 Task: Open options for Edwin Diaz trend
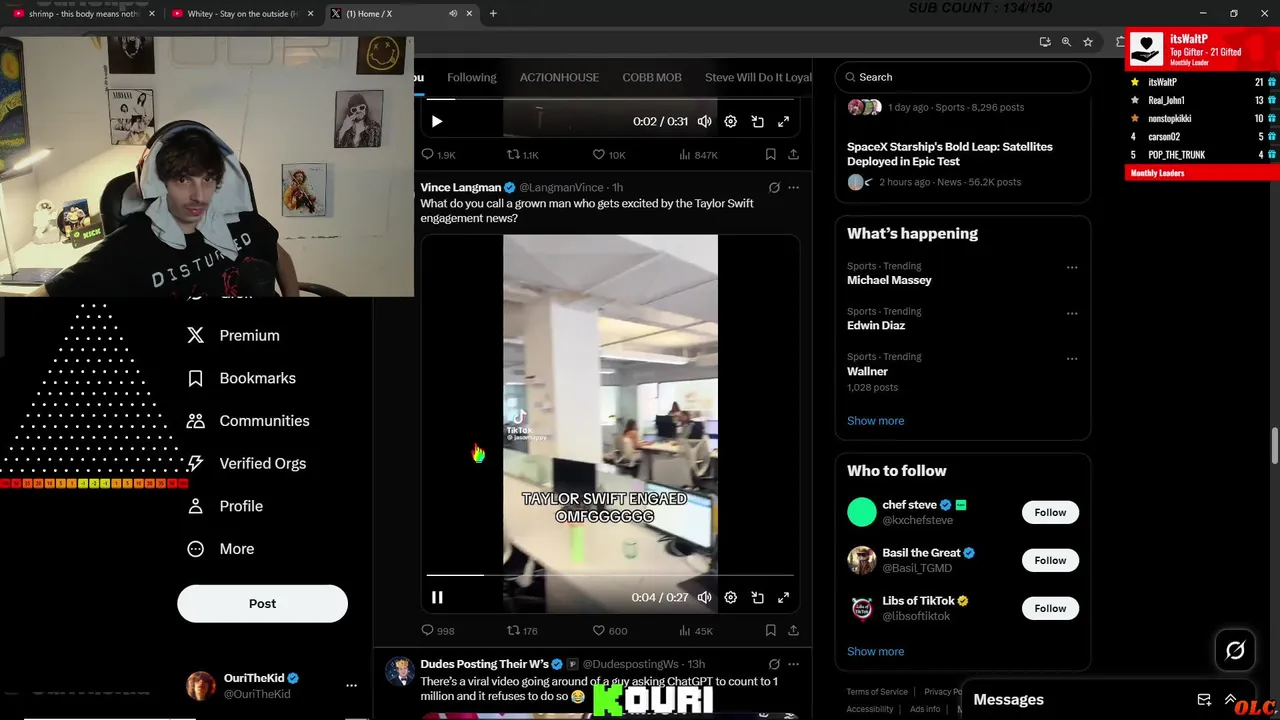tap(1072, 313)
